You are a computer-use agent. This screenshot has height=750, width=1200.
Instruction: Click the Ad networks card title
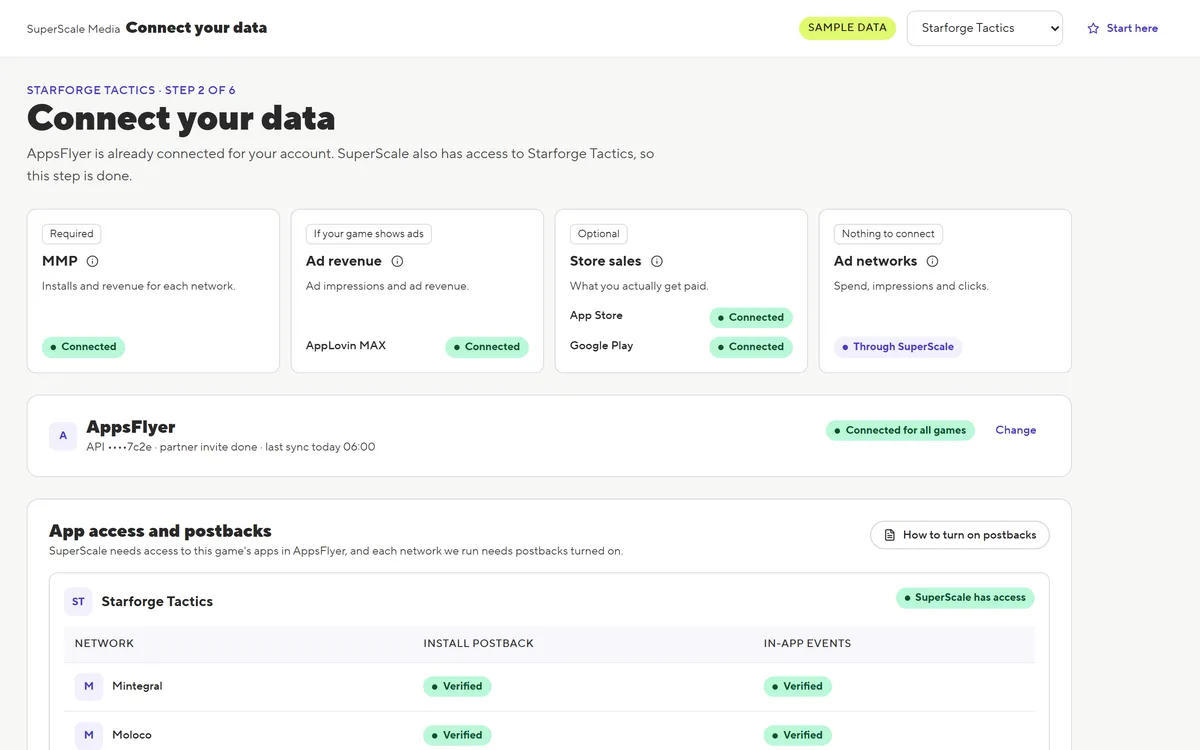(875, 261)
